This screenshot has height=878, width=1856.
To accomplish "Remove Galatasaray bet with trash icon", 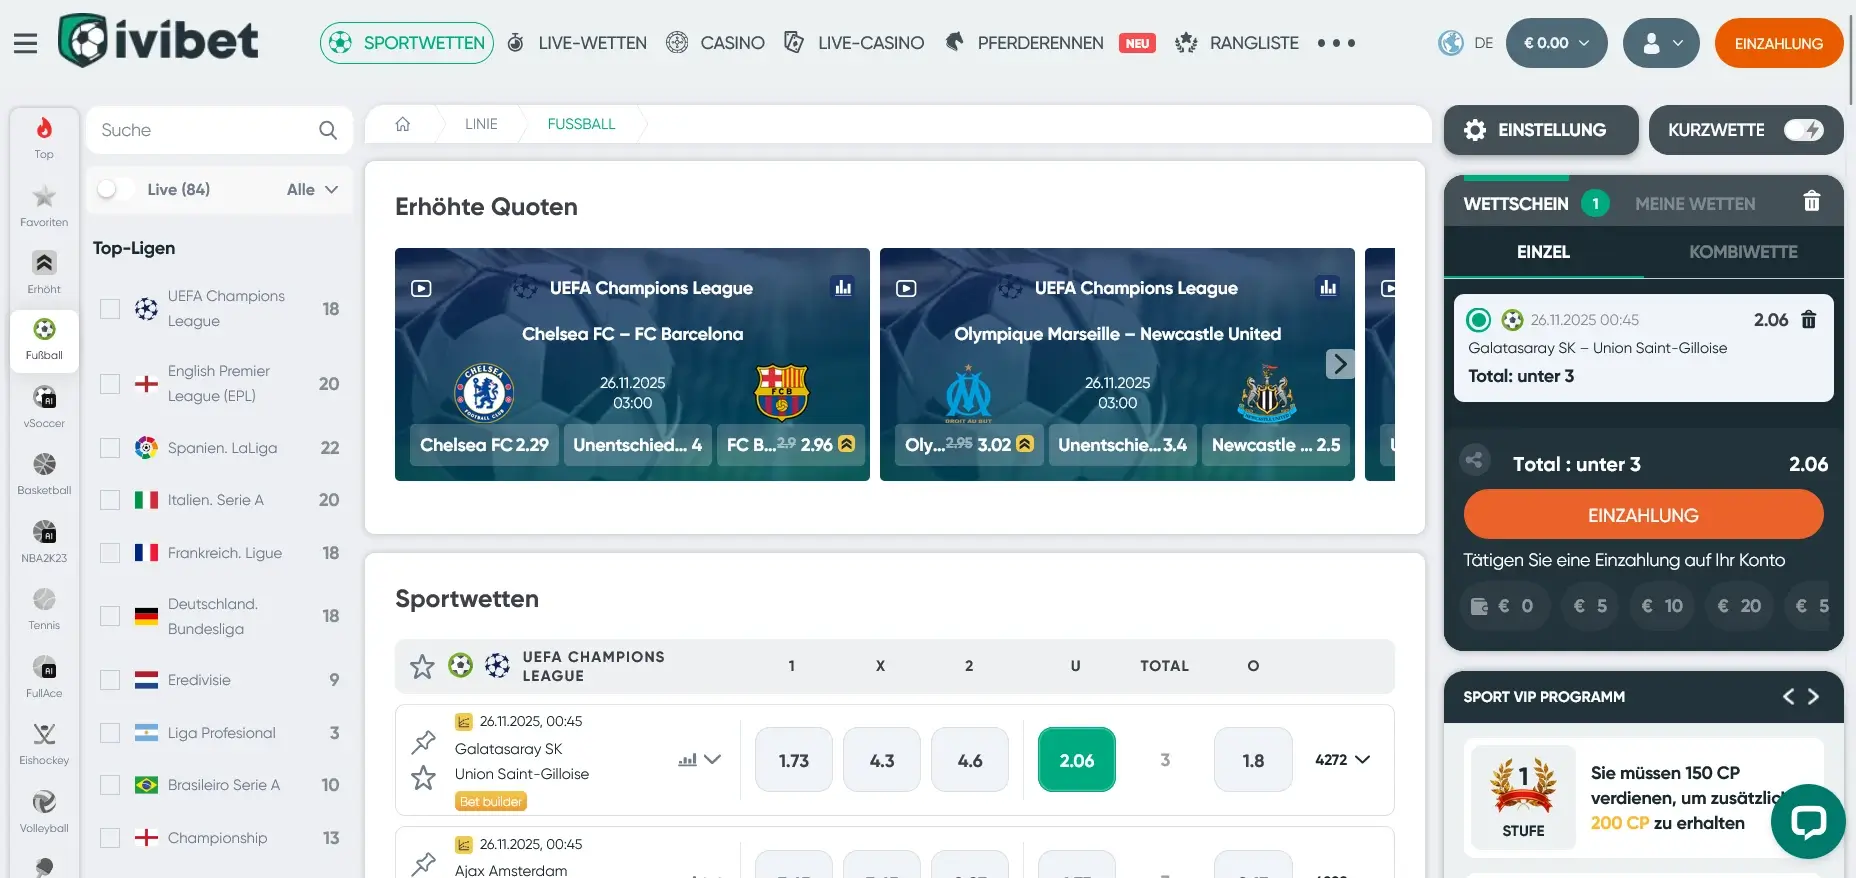I will 1808,320.
